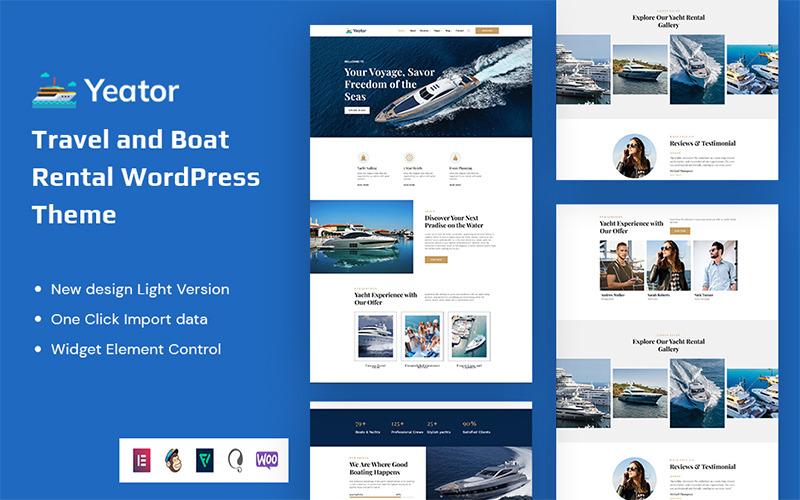The image size is (800, 500).
Task: Click the Elementor plugin icon
Action: [140, 460]
